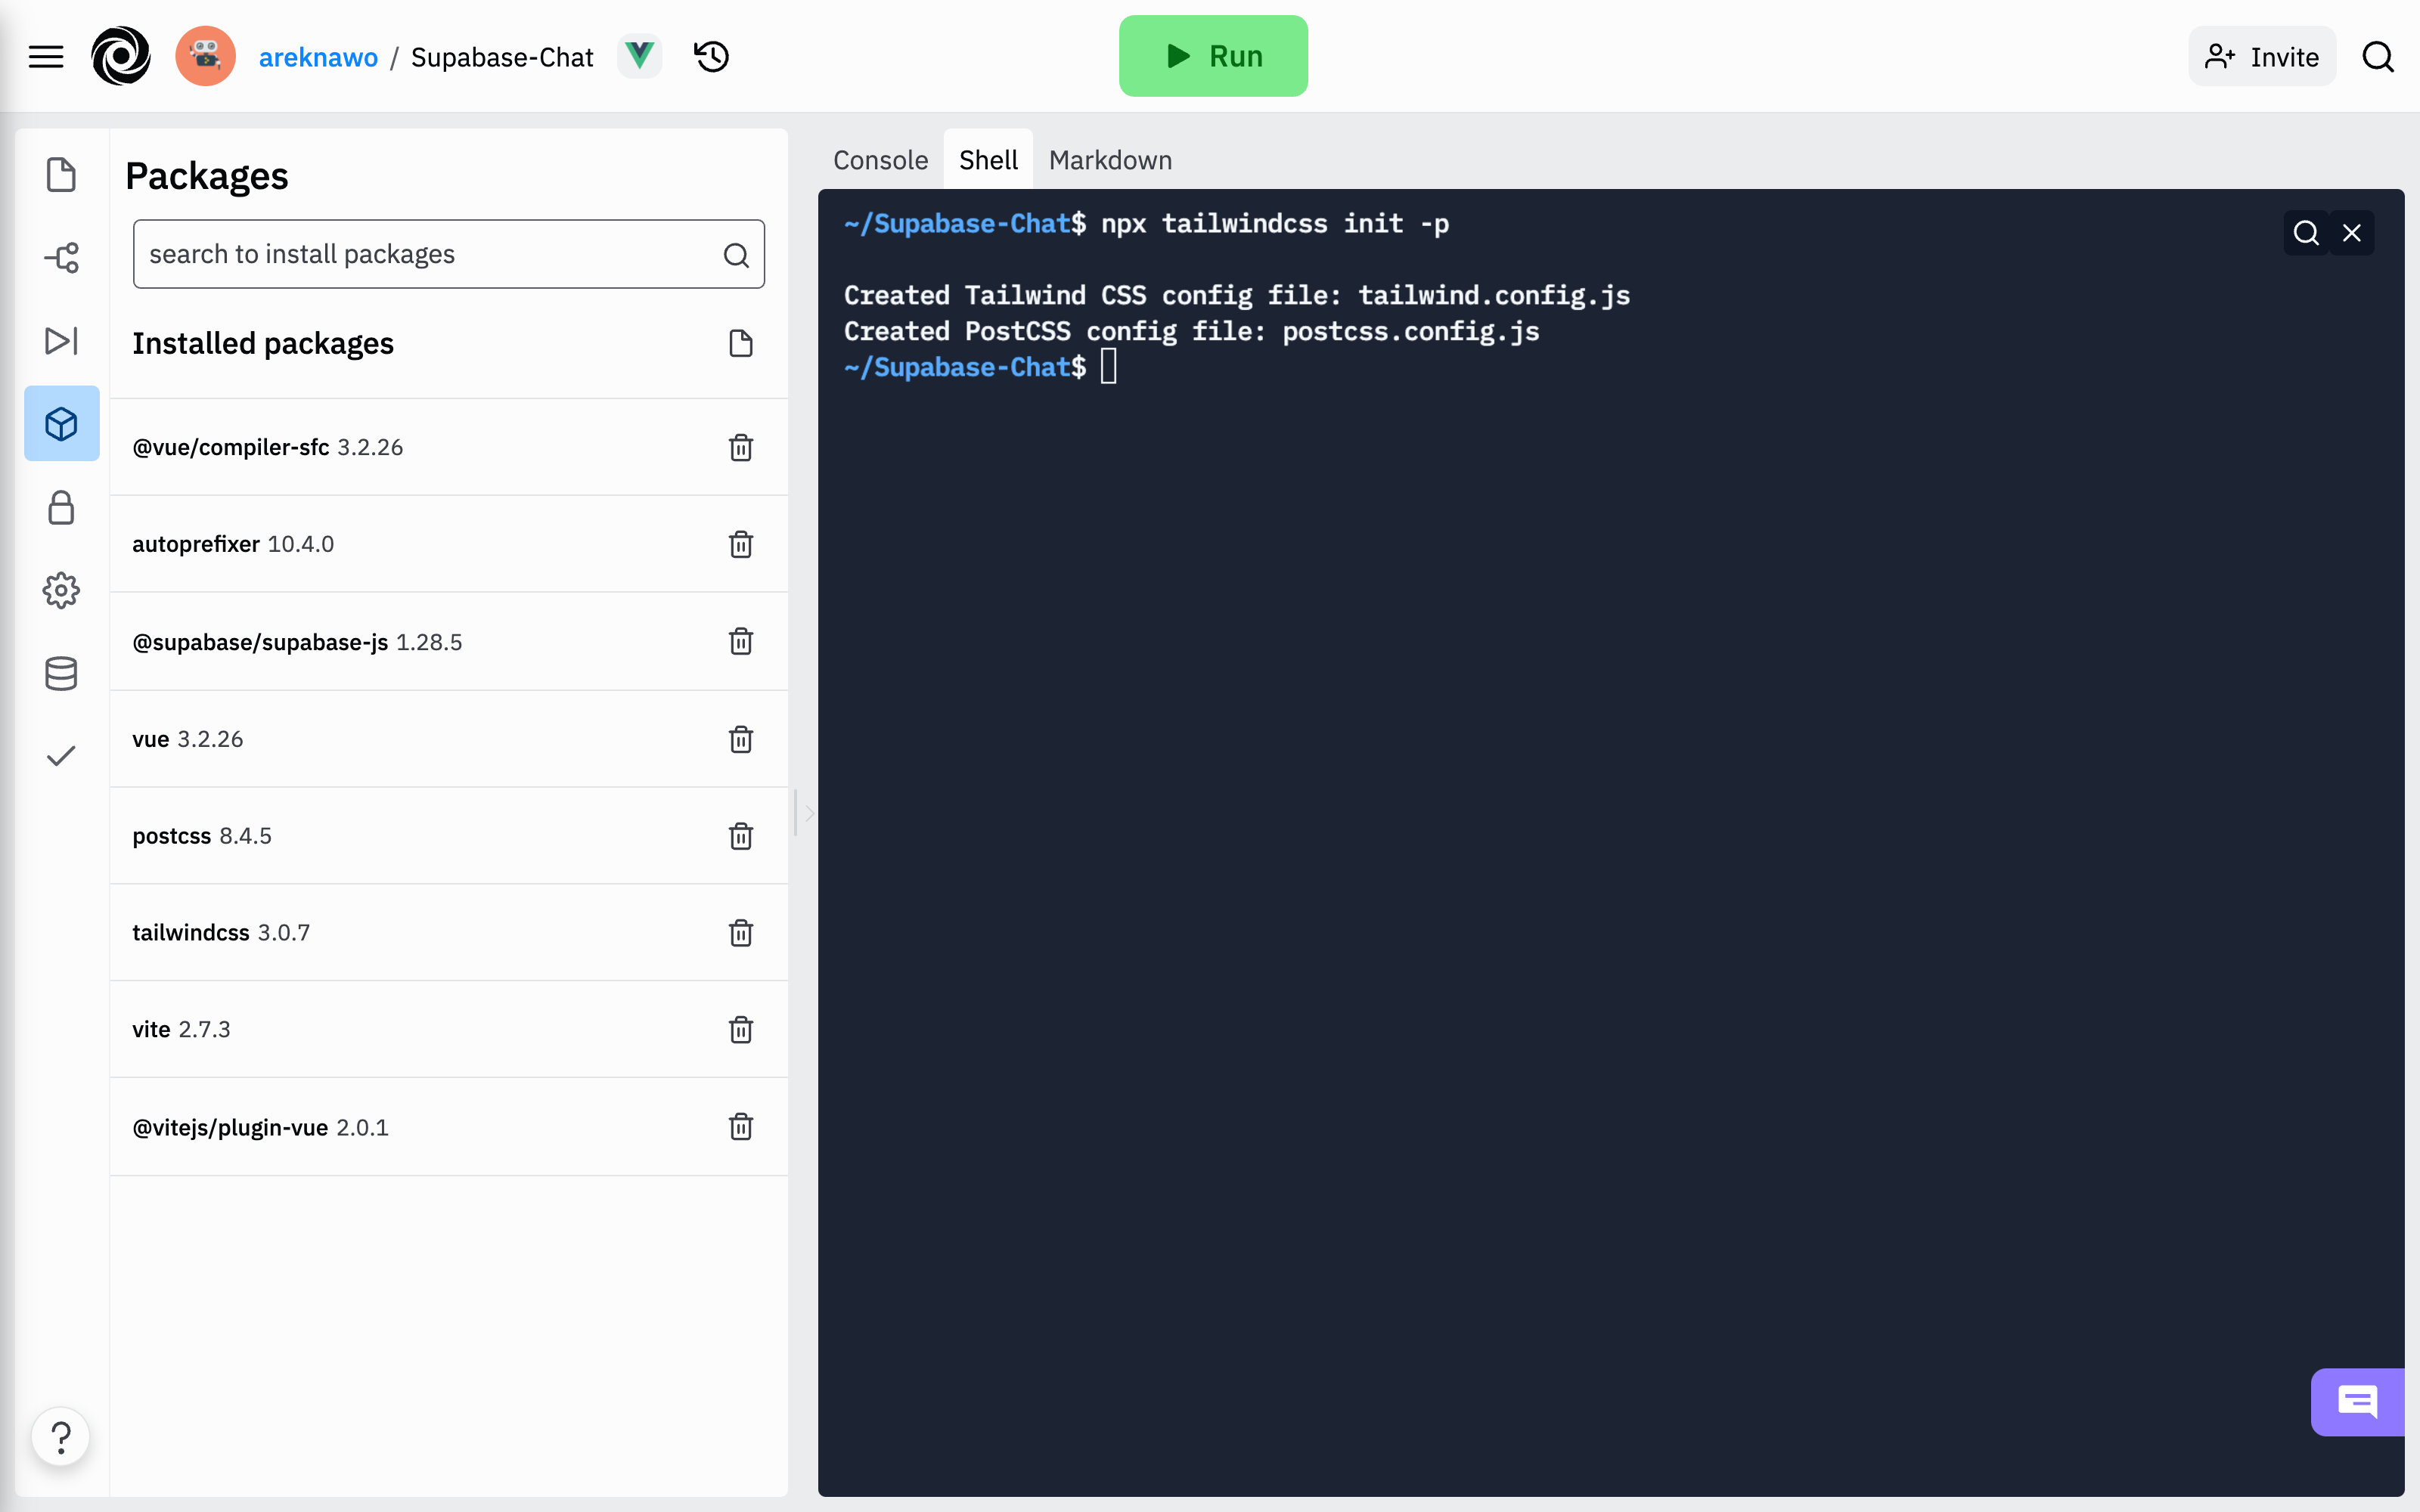
Task: Click the Debugger/Run sidebar icon
Action: pyautogui.click(x=61, y=339)
